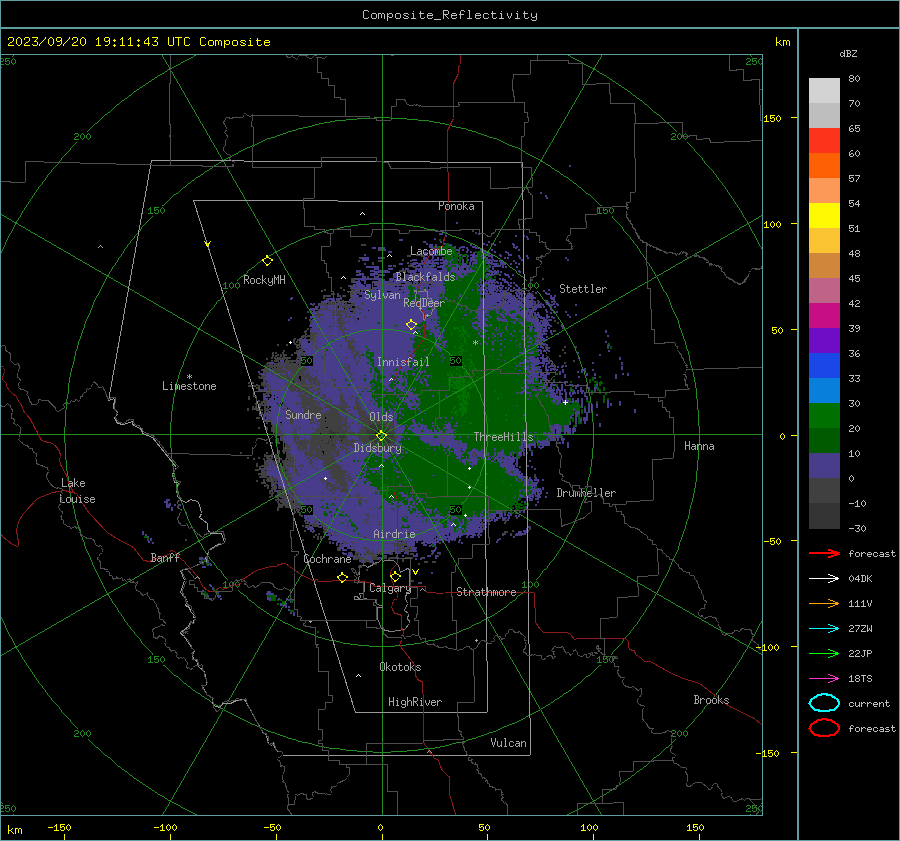Screen dimensions: 900x841
Task: Click the Stettler town label
Action: pos(583,289)
